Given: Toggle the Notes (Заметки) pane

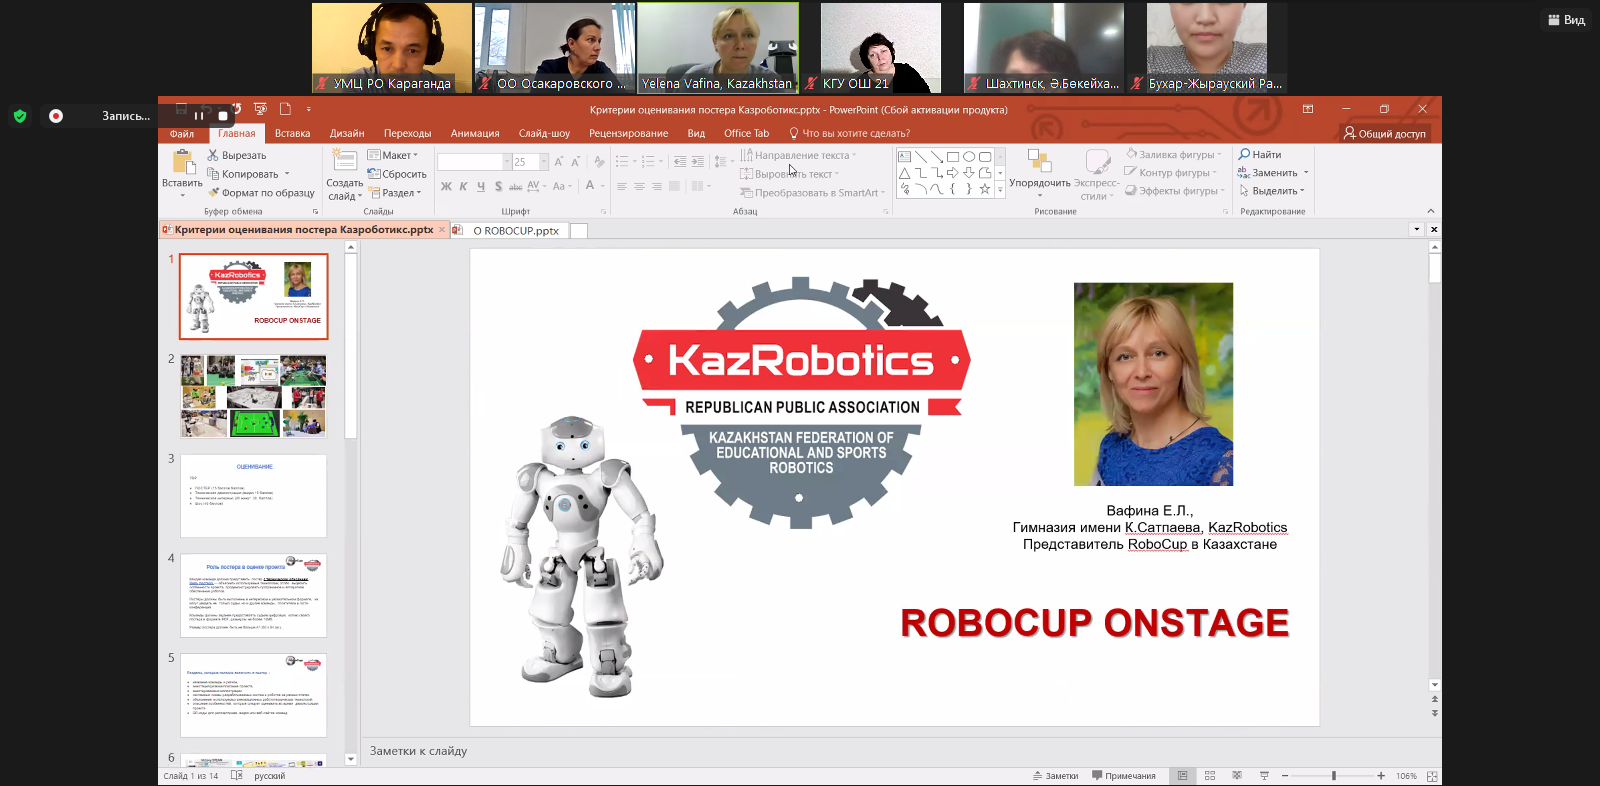Looking at the screenshot, I should pos(1055,776).
